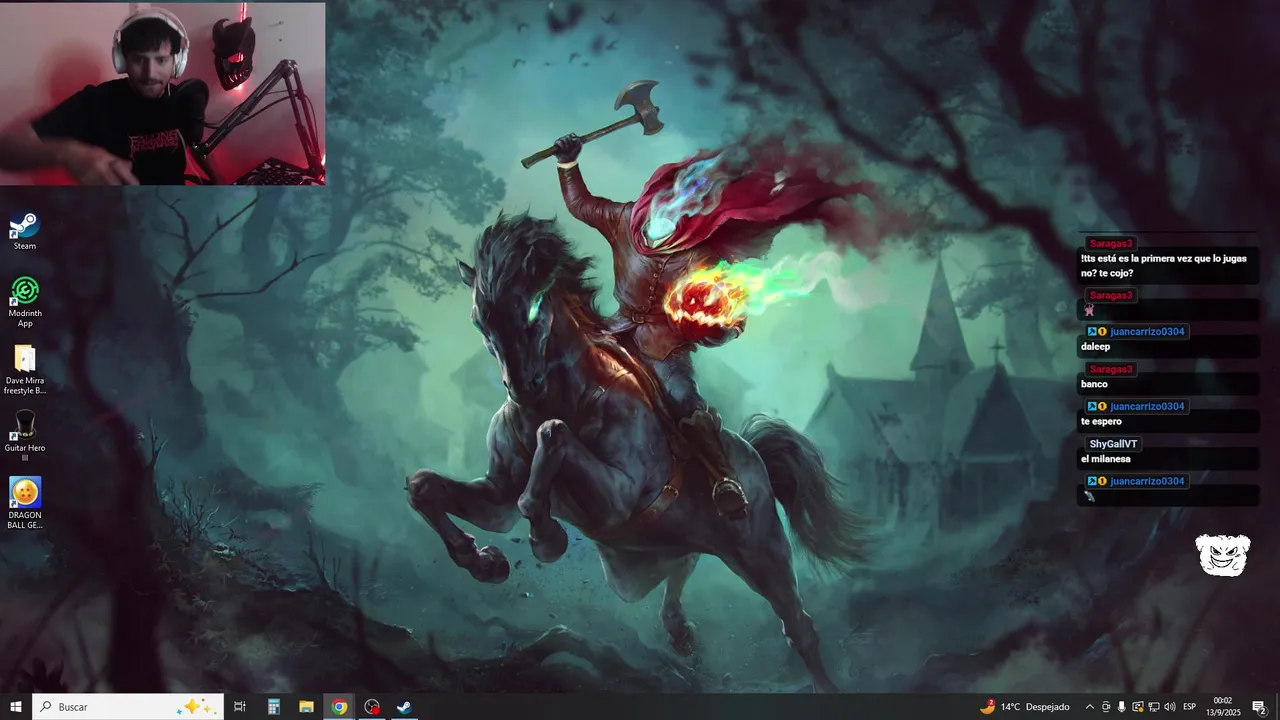Click the camera Meet Now tray icon
Screen dimensions: 1280x720
(x=1106, y=707)
